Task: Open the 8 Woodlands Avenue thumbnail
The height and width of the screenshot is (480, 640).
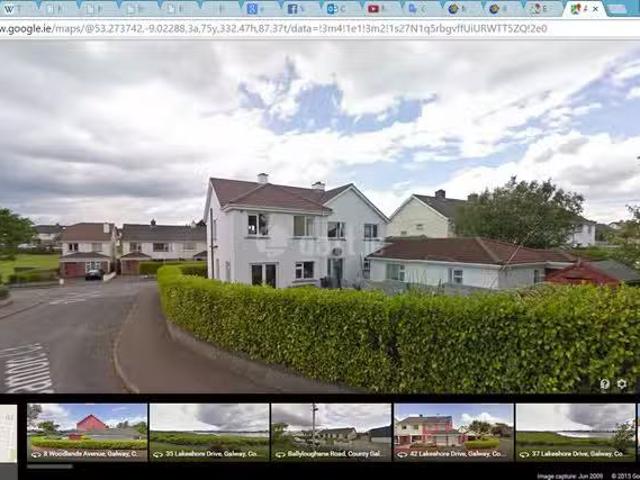Action: tap(87, 432)
